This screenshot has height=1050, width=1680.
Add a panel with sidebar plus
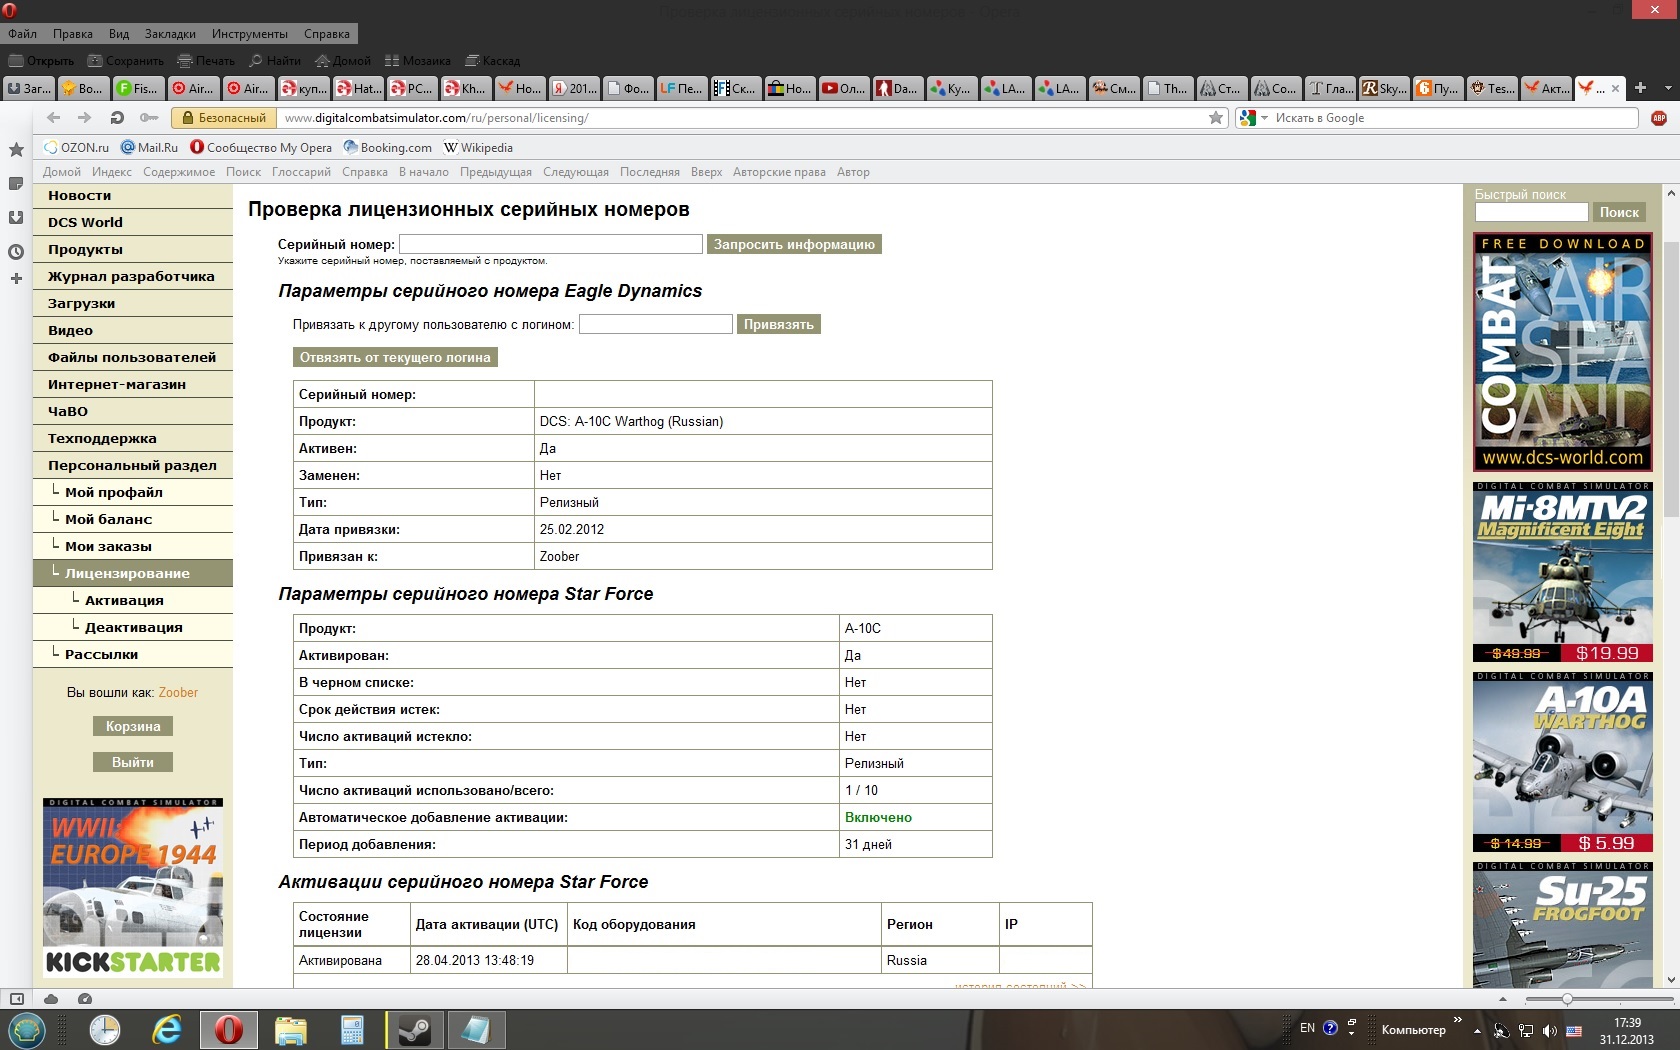tap(16, 279)
